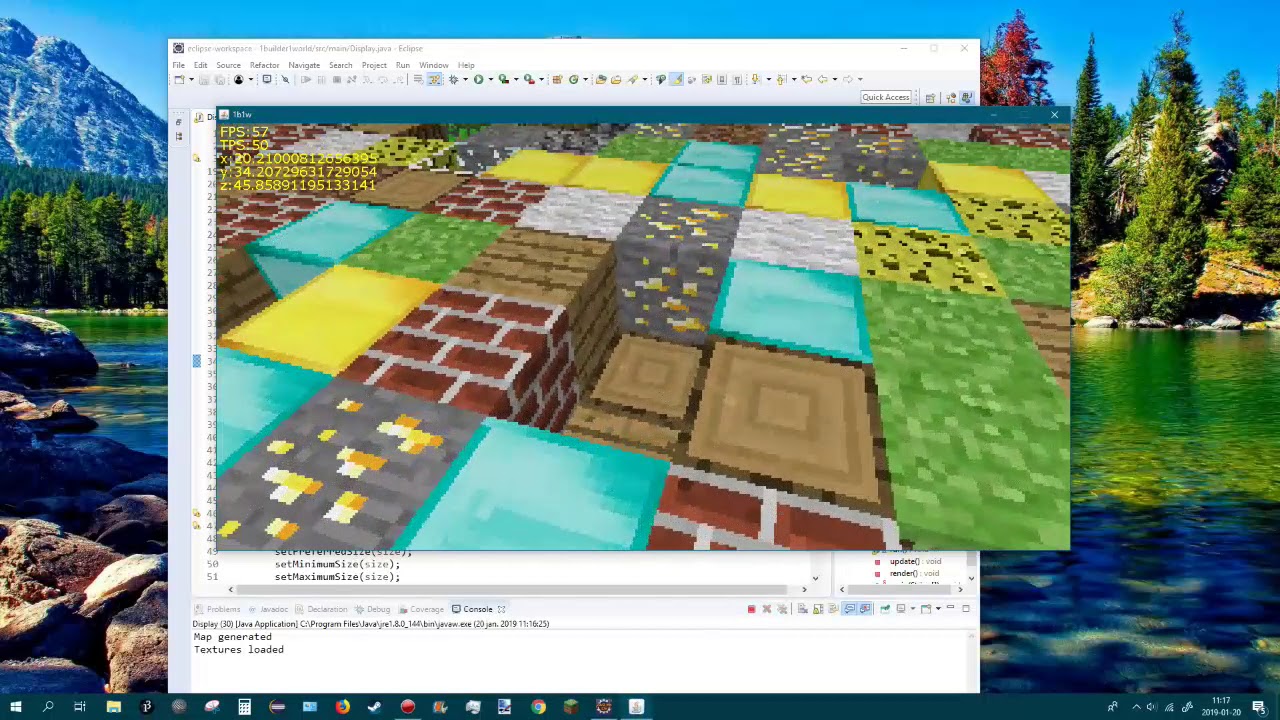This screenshot has height=720, width=1280.
Task: Switch to the Problems tab
Action: point(218,609)
